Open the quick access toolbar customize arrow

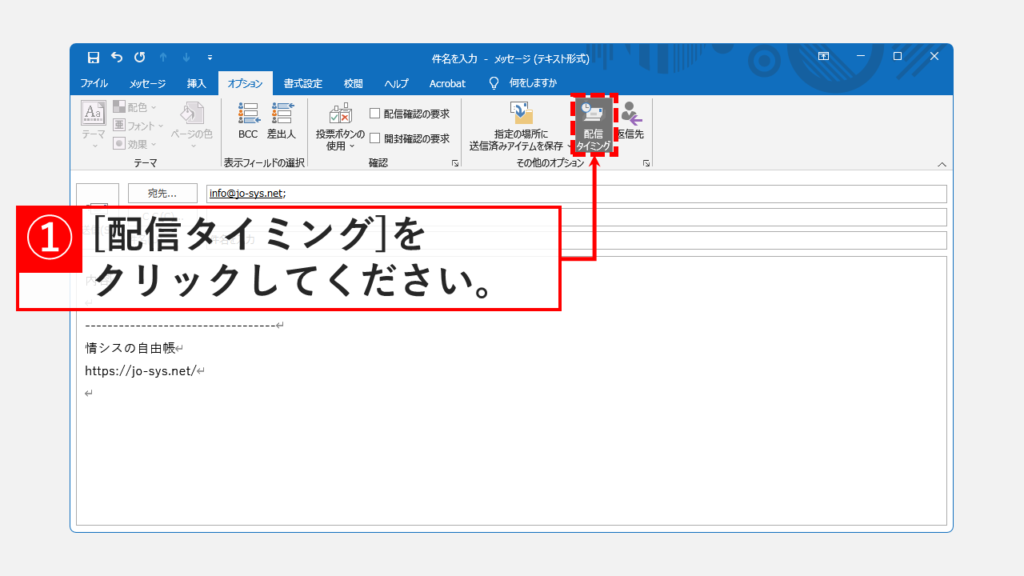point(210,57)
